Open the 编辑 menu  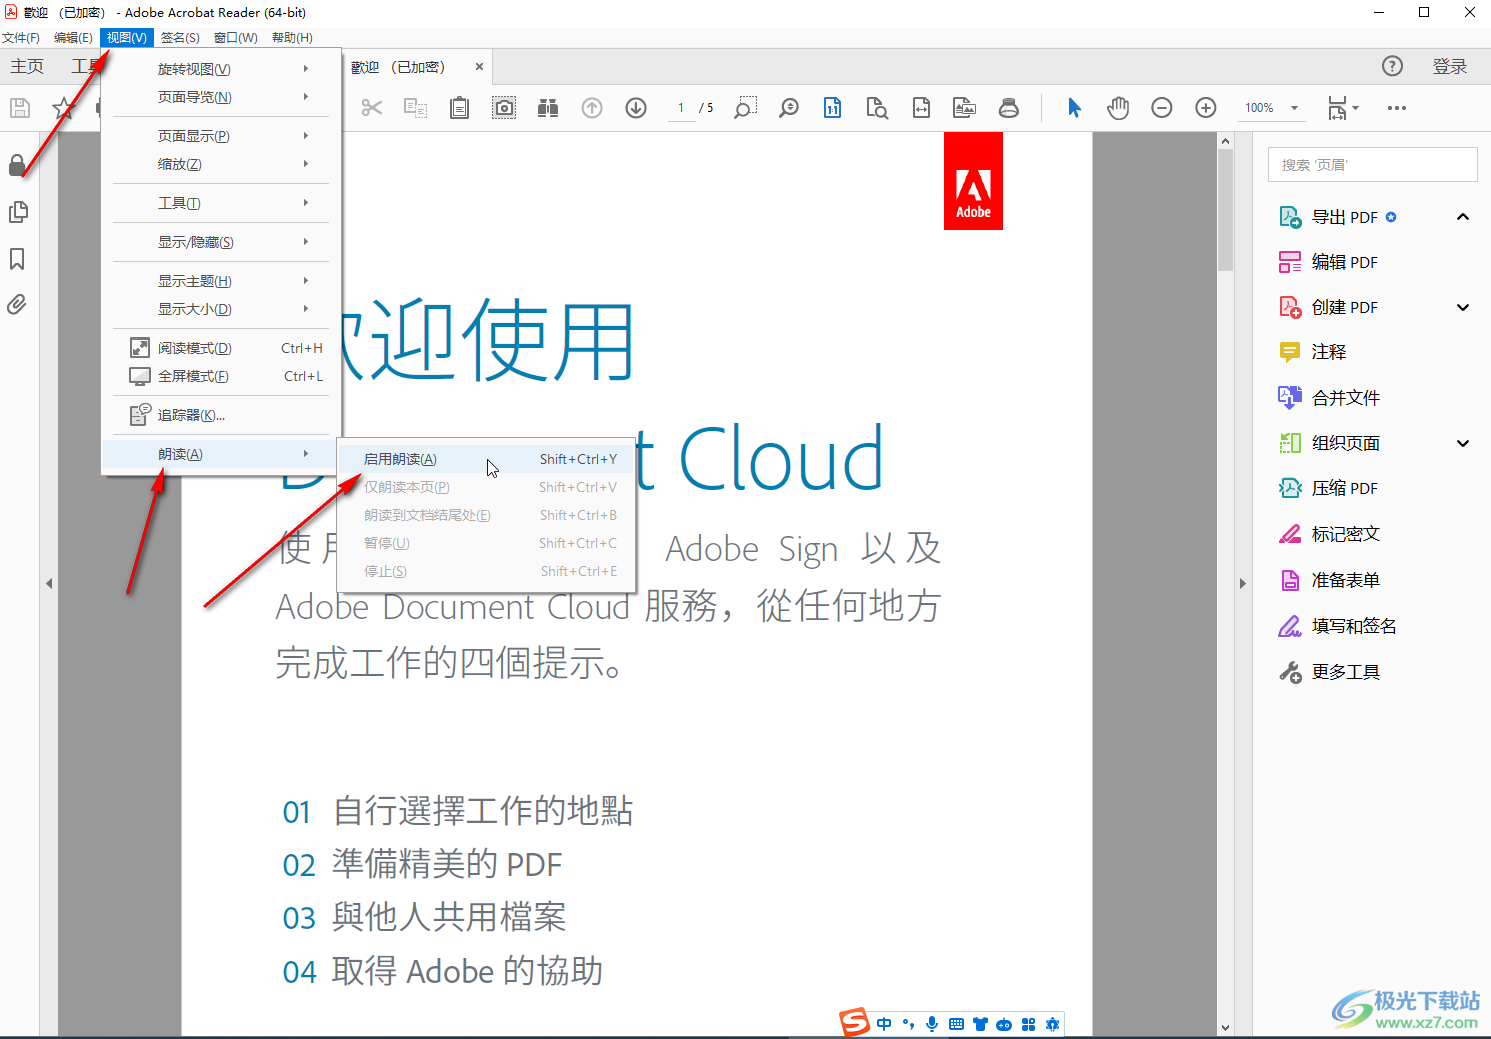[73, 38]
